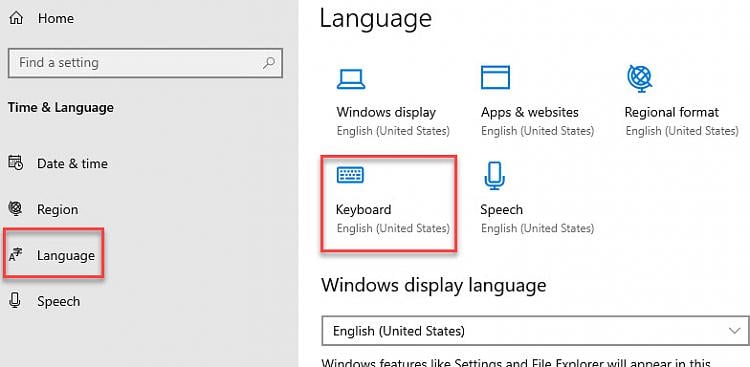The width and height of the screenshot is (750, 367).
Task: Click the Region globe icon in sidebar
Action: pyautogui.click(x=16, y=209)
